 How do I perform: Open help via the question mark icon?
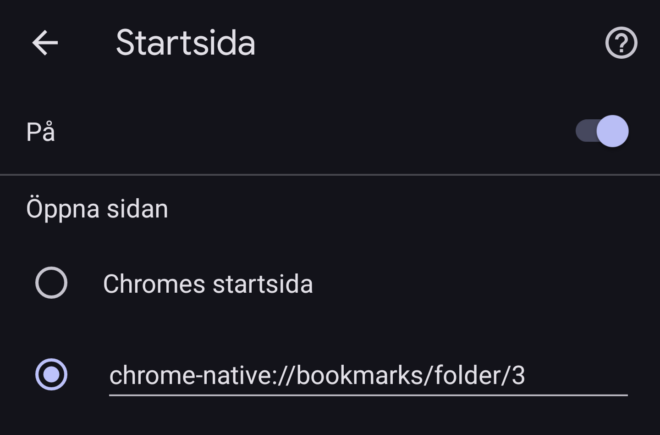(621, 43)
